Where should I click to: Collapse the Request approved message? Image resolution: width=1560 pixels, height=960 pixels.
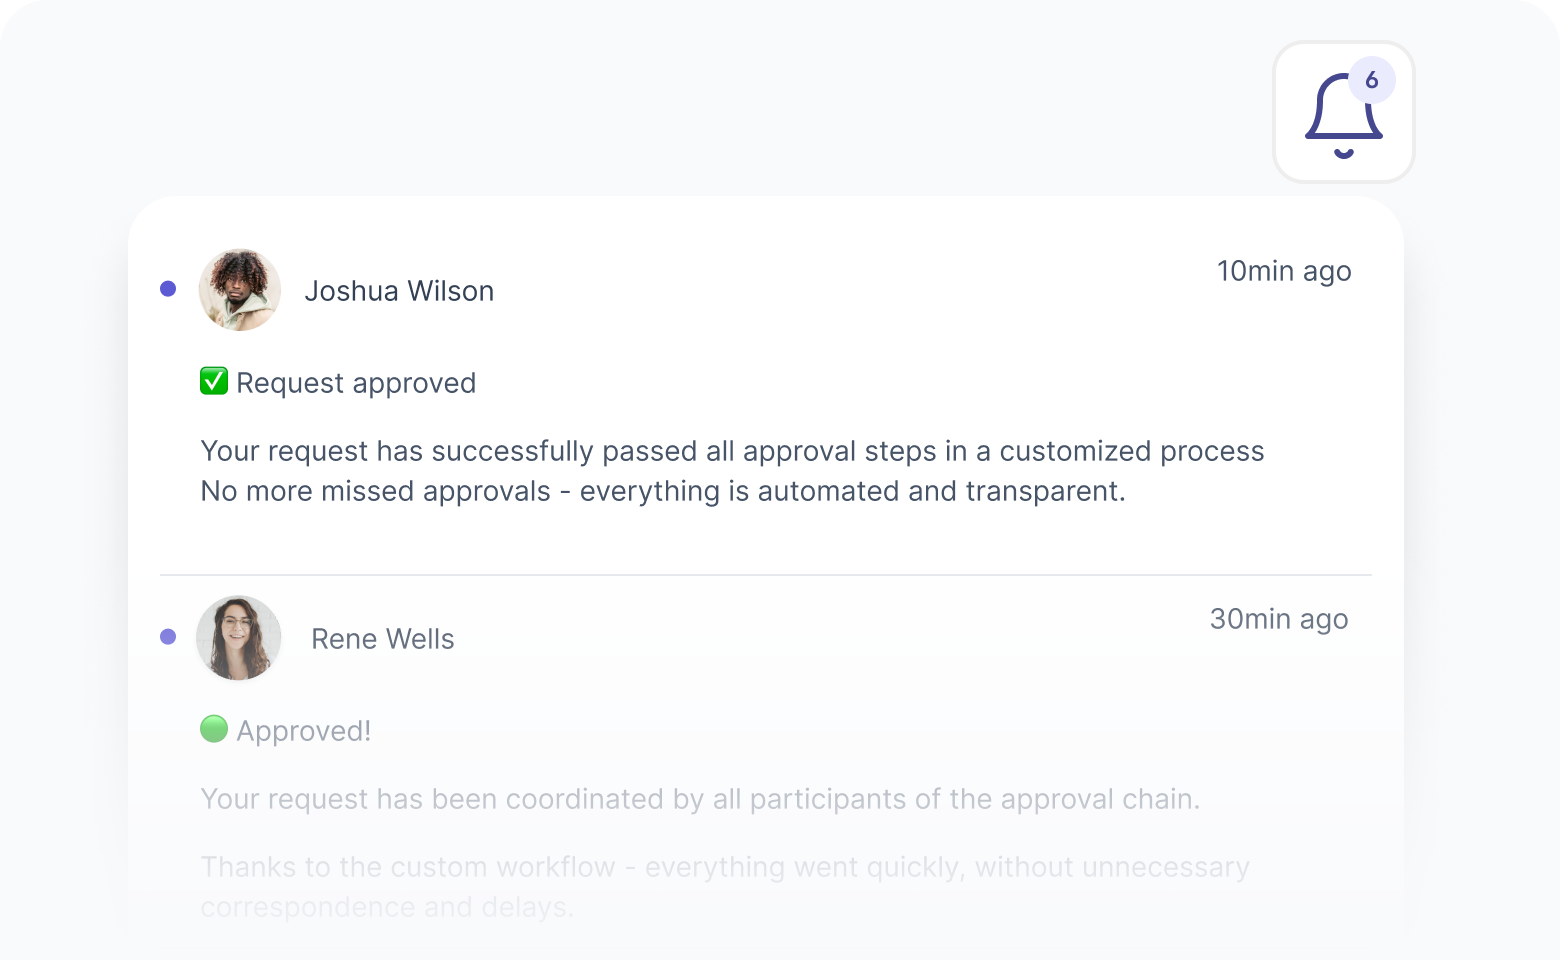pos(355,383)
